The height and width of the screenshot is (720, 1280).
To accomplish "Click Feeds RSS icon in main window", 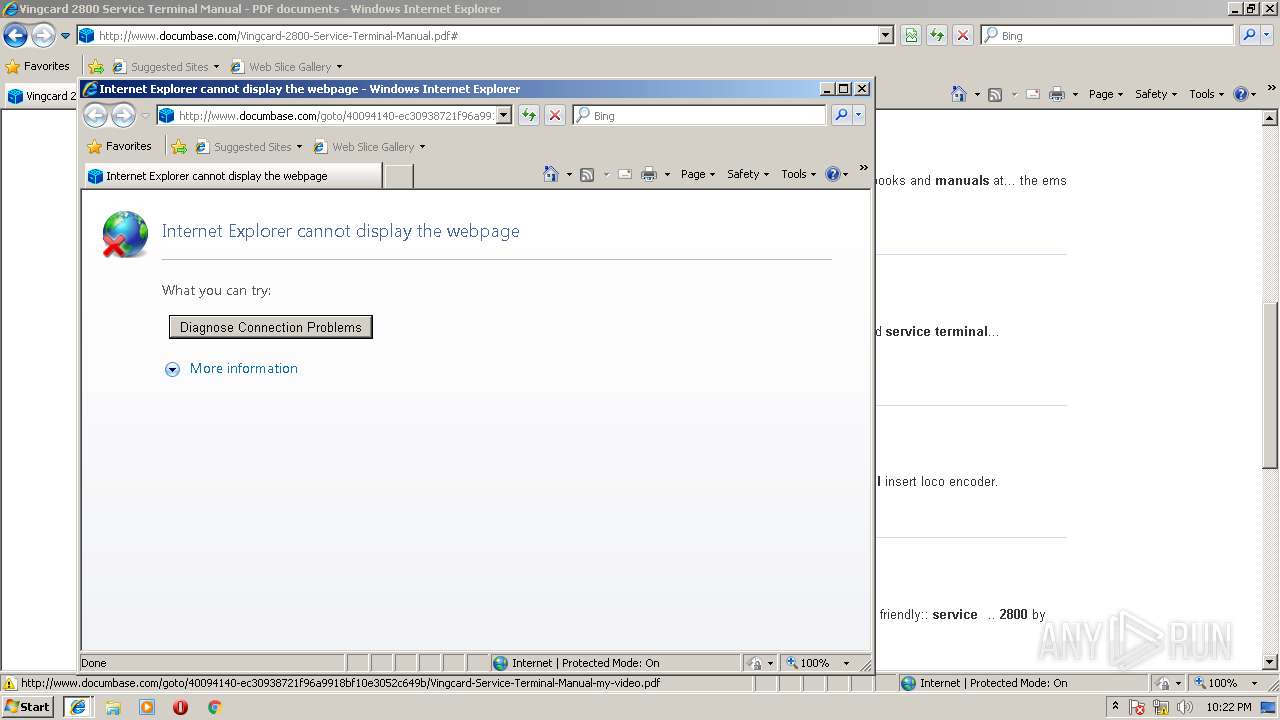I will [995, 94].
